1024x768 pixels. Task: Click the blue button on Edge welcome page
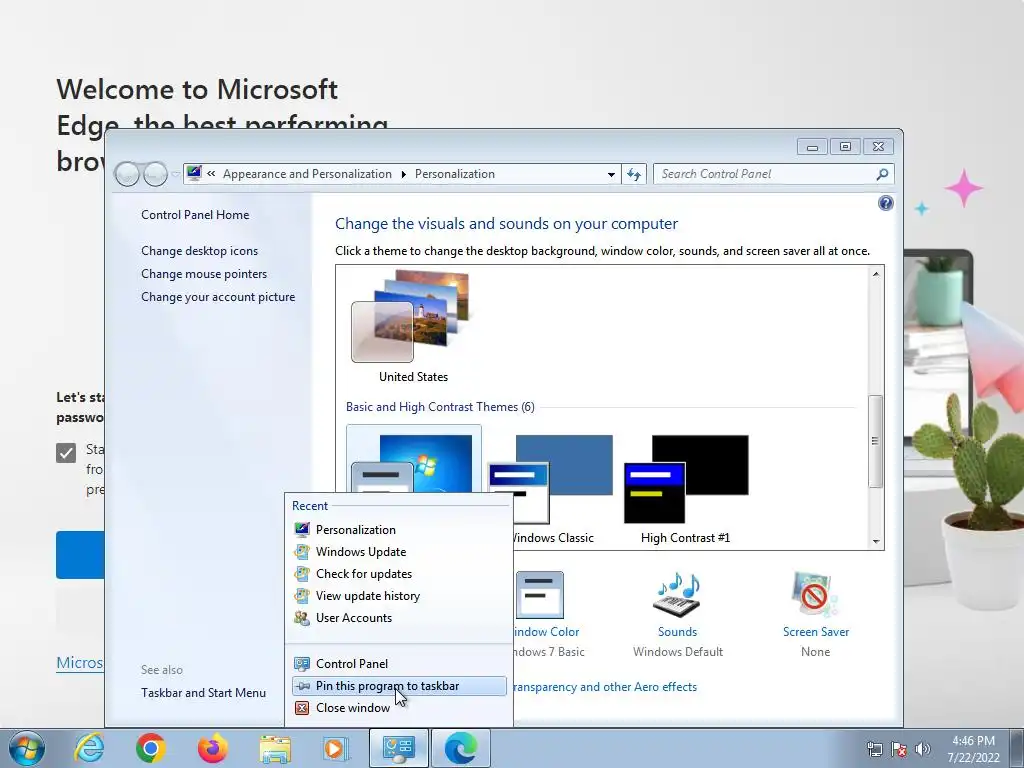[80, 555]
